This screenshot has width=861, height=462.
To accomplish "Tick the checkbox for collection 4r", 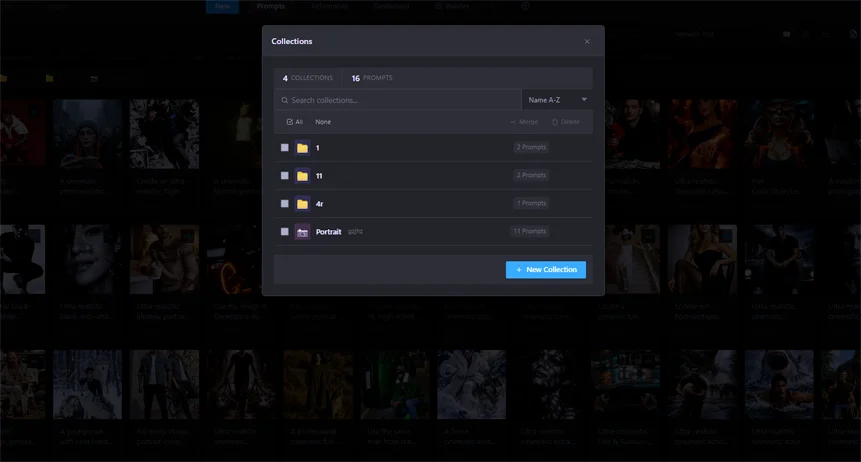I will (x=284, y=203).
